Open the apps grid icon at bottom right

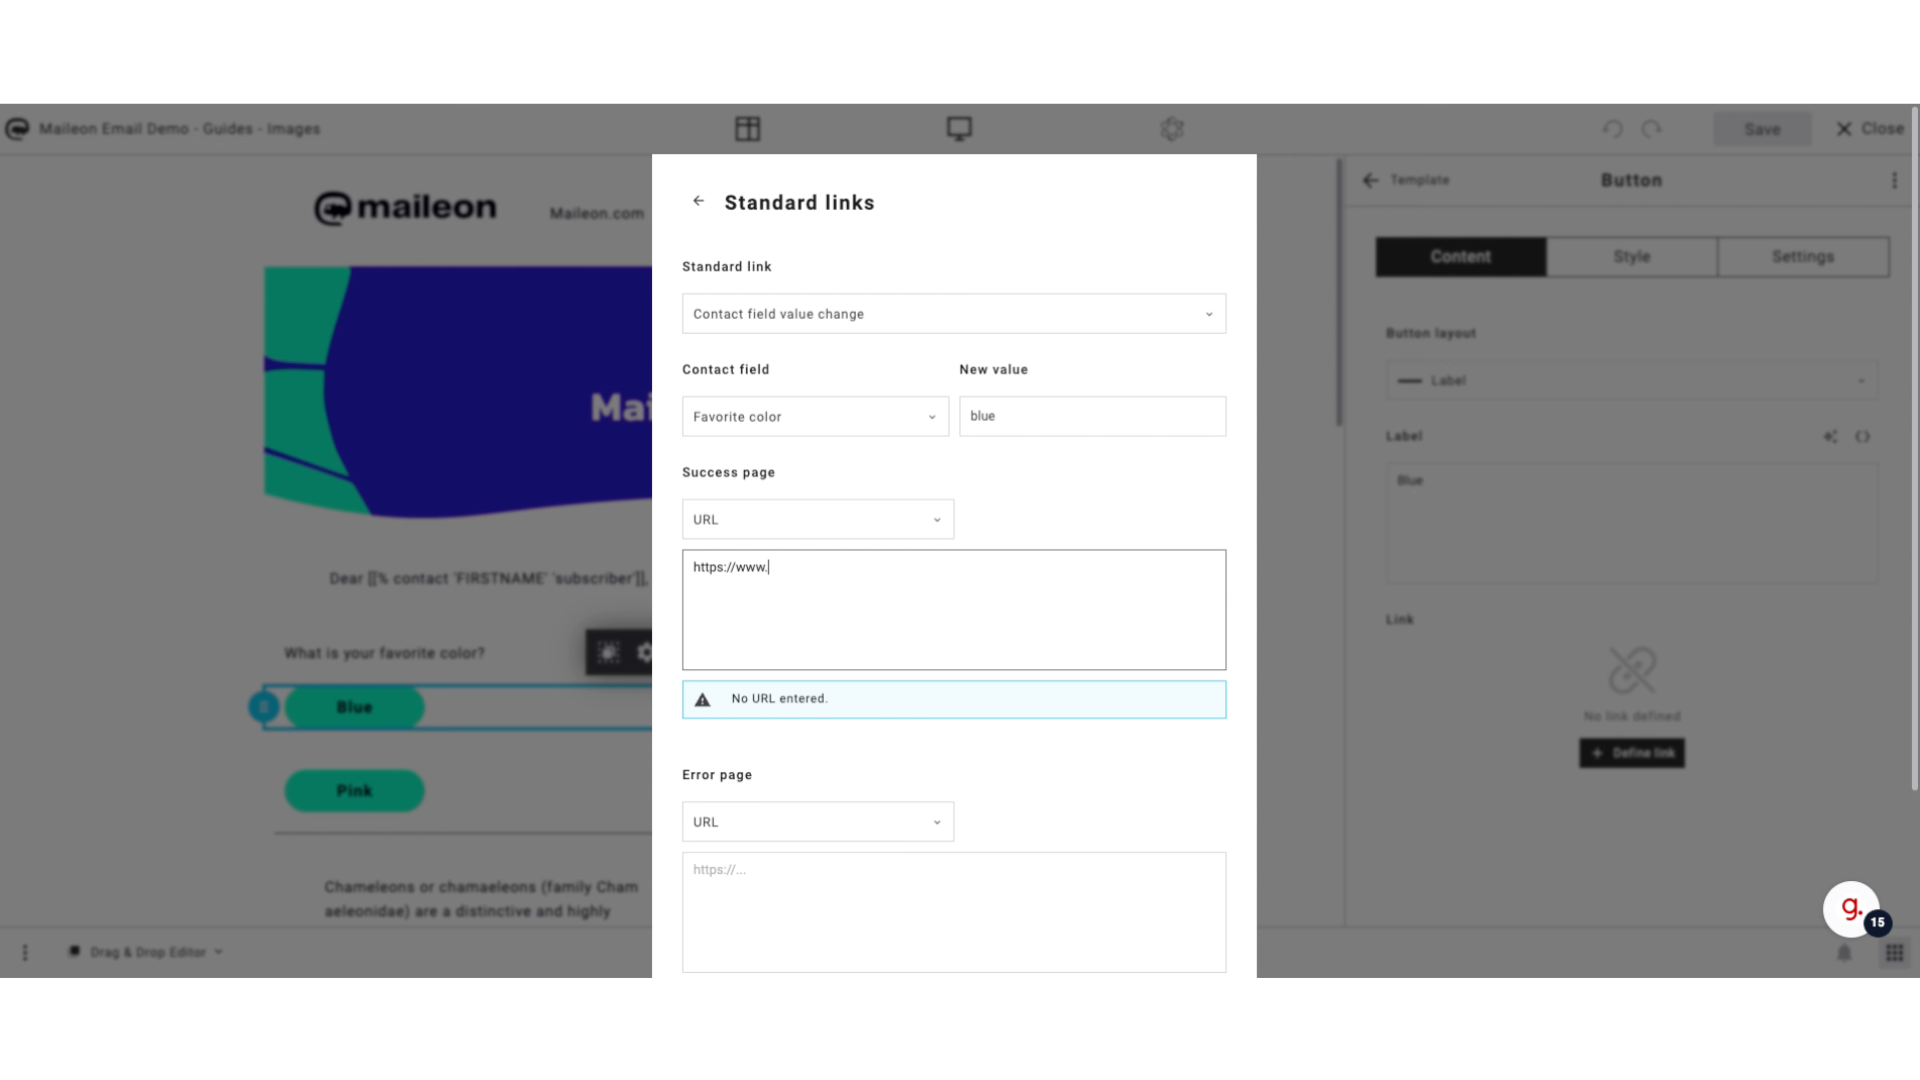[1894, 953]
